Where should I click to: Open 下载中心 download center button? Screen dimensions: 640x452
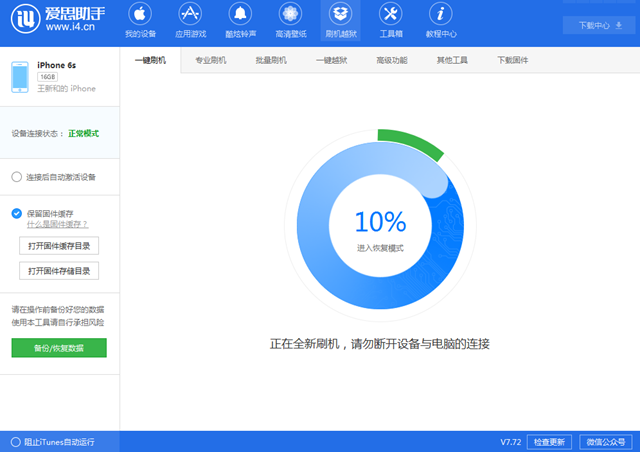coord(592,24)
